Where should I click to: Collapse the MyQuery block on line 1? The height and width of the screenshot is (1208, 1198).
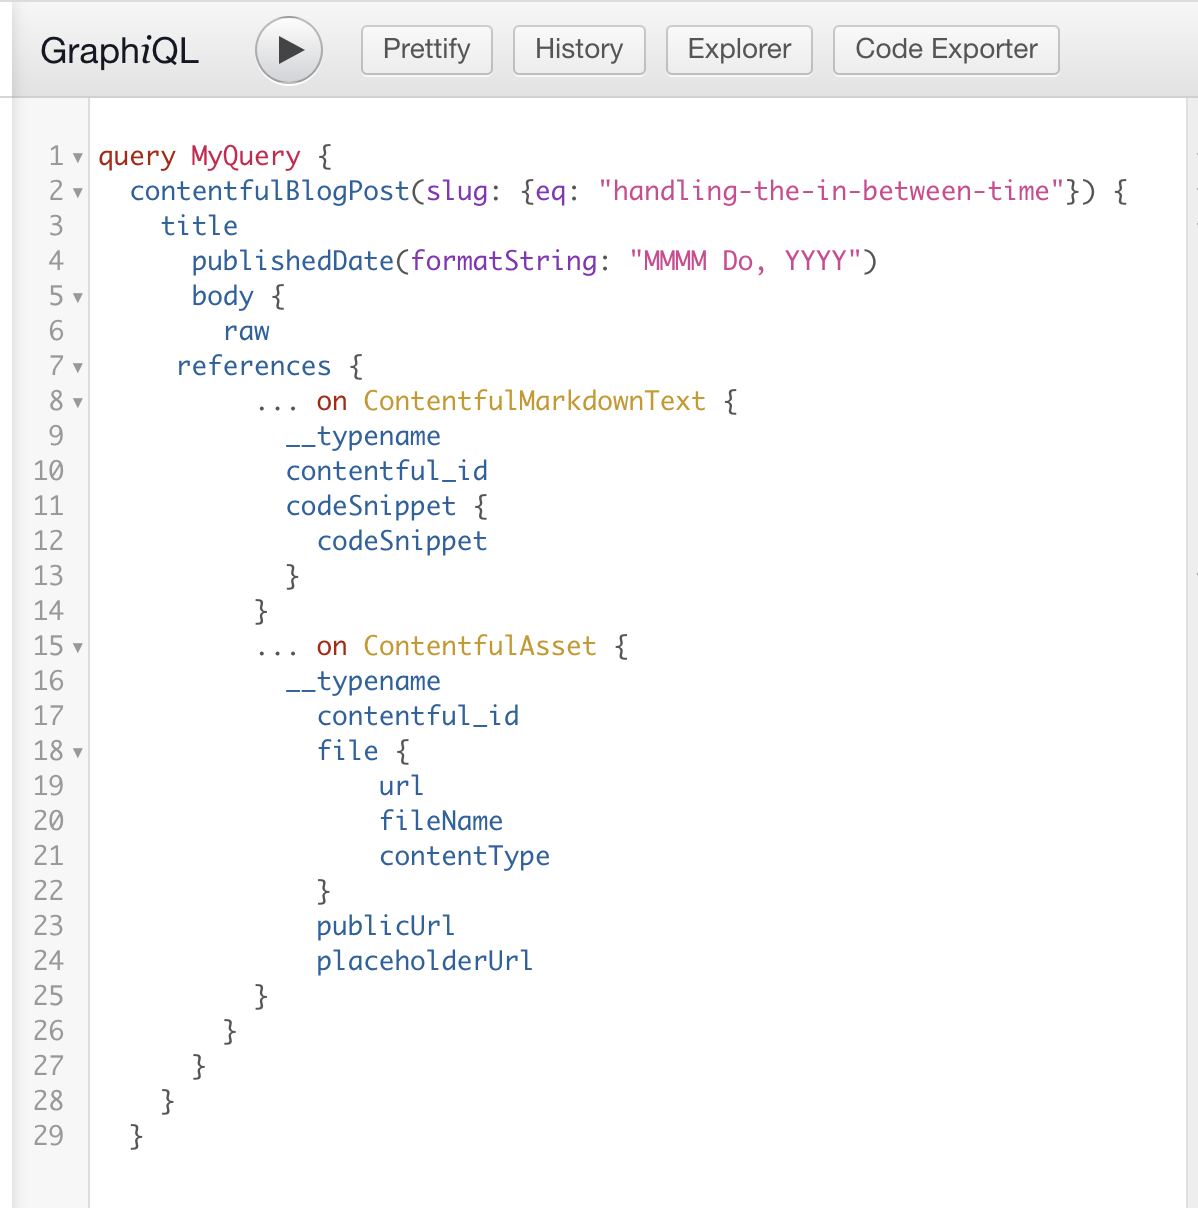coord(79,158)
